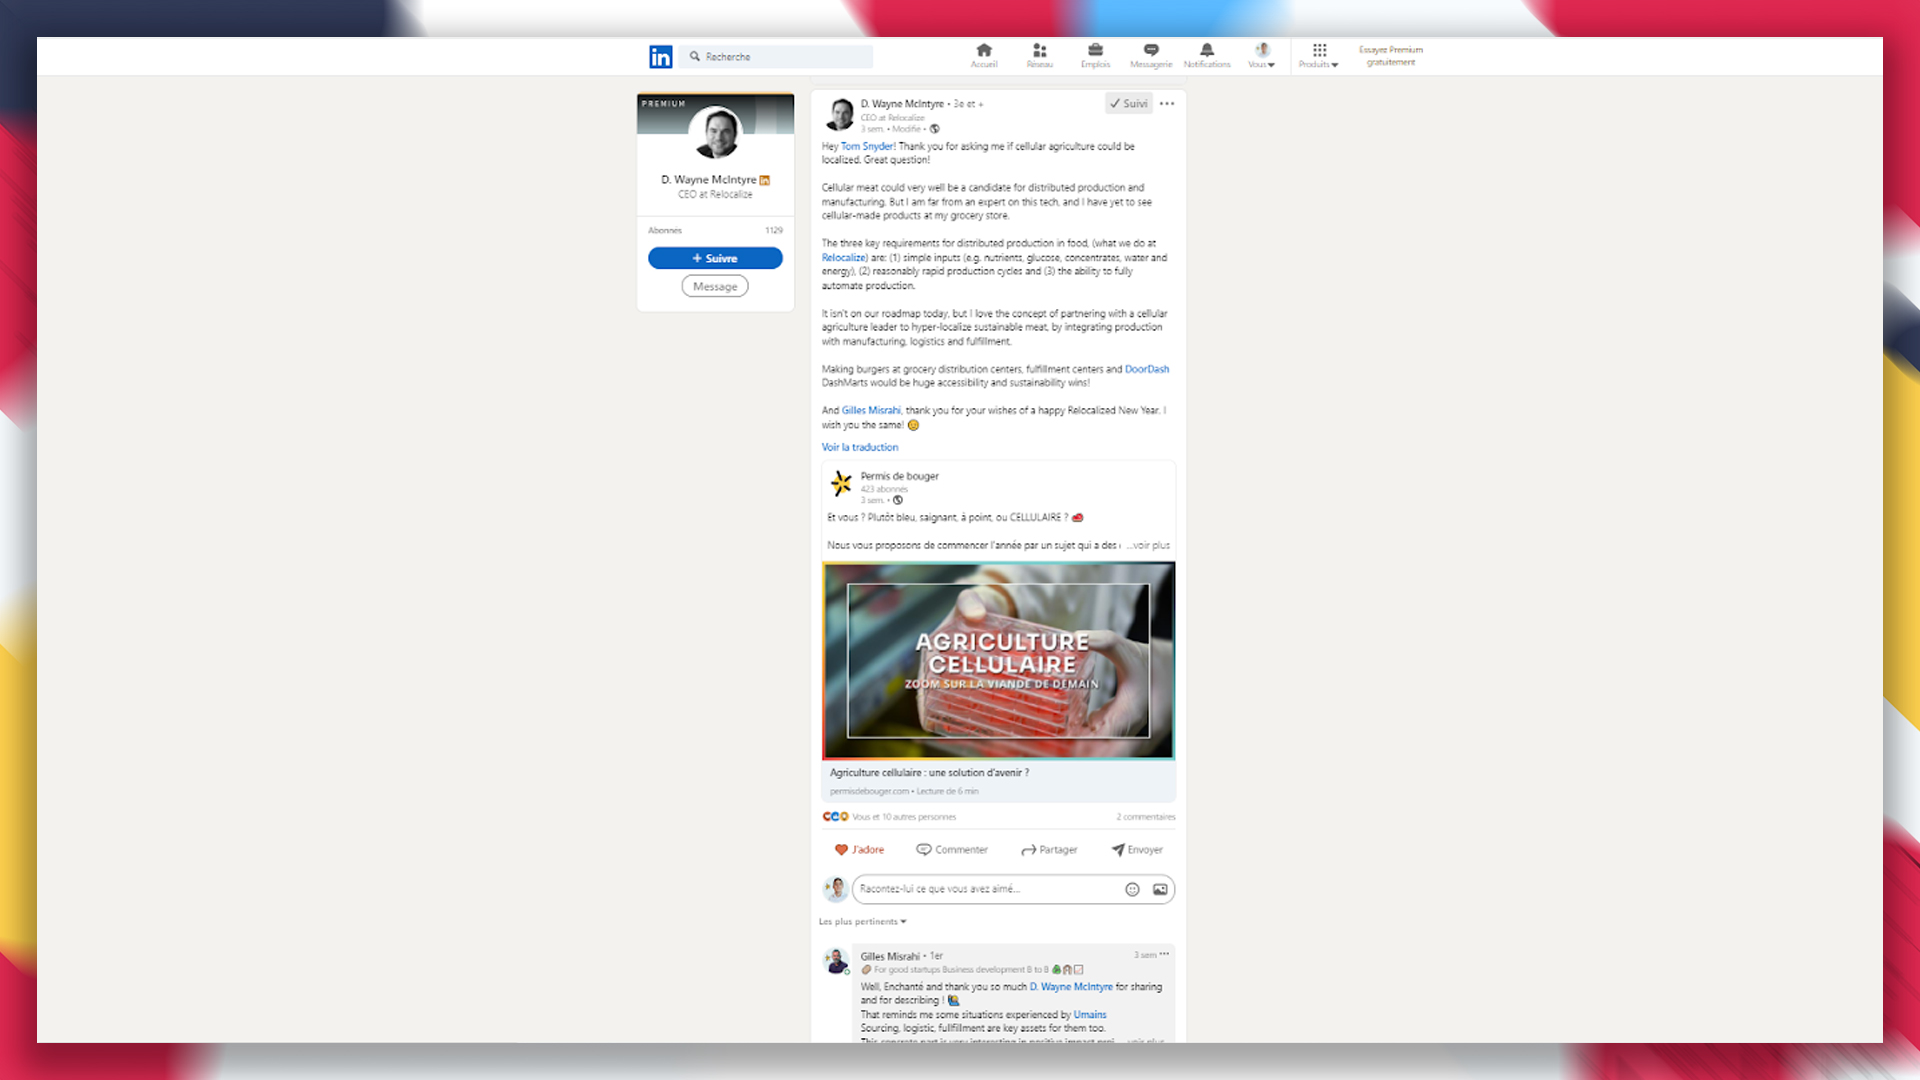Expand shared post with voir plus
This screenshot has height=1080, width=1920.
(x=1149, y=546)
